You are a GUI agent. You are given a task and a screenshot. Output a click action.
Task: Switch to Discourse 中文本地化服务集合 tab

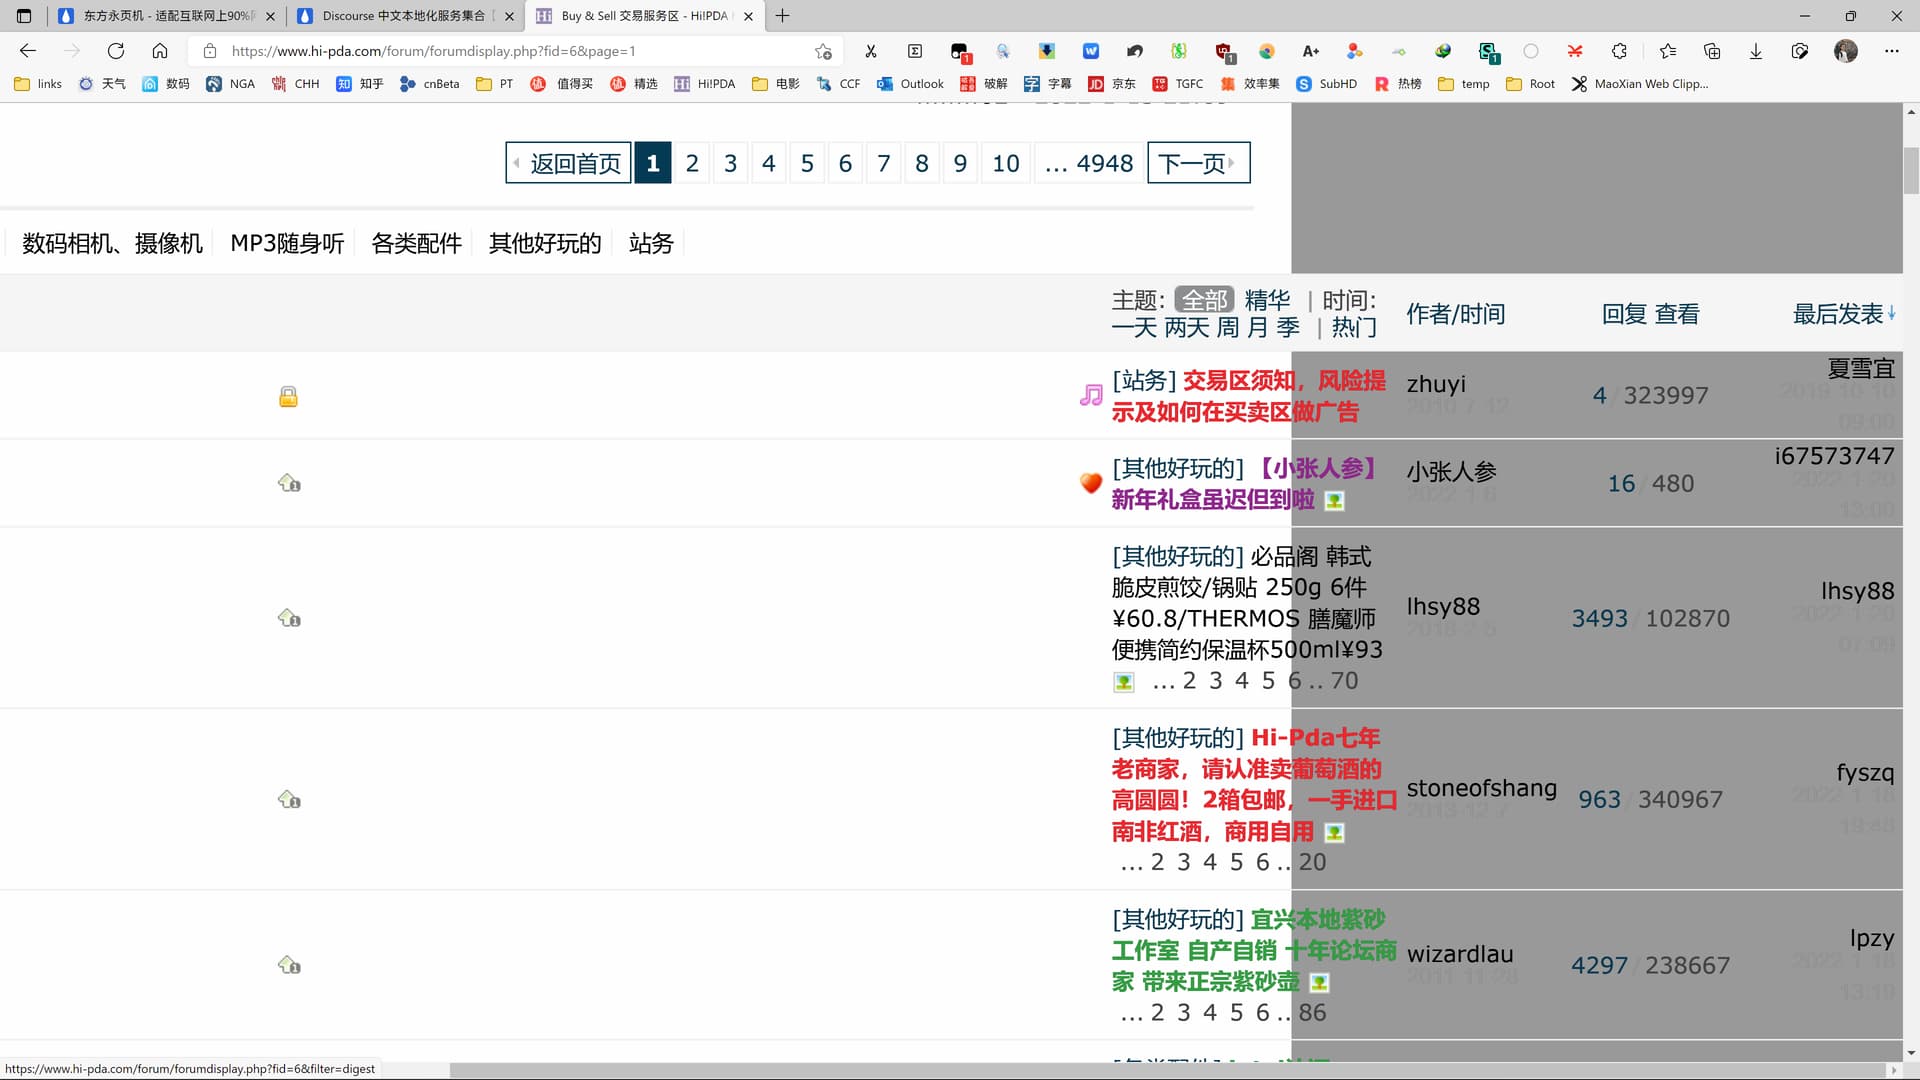(x=402, y=16)
